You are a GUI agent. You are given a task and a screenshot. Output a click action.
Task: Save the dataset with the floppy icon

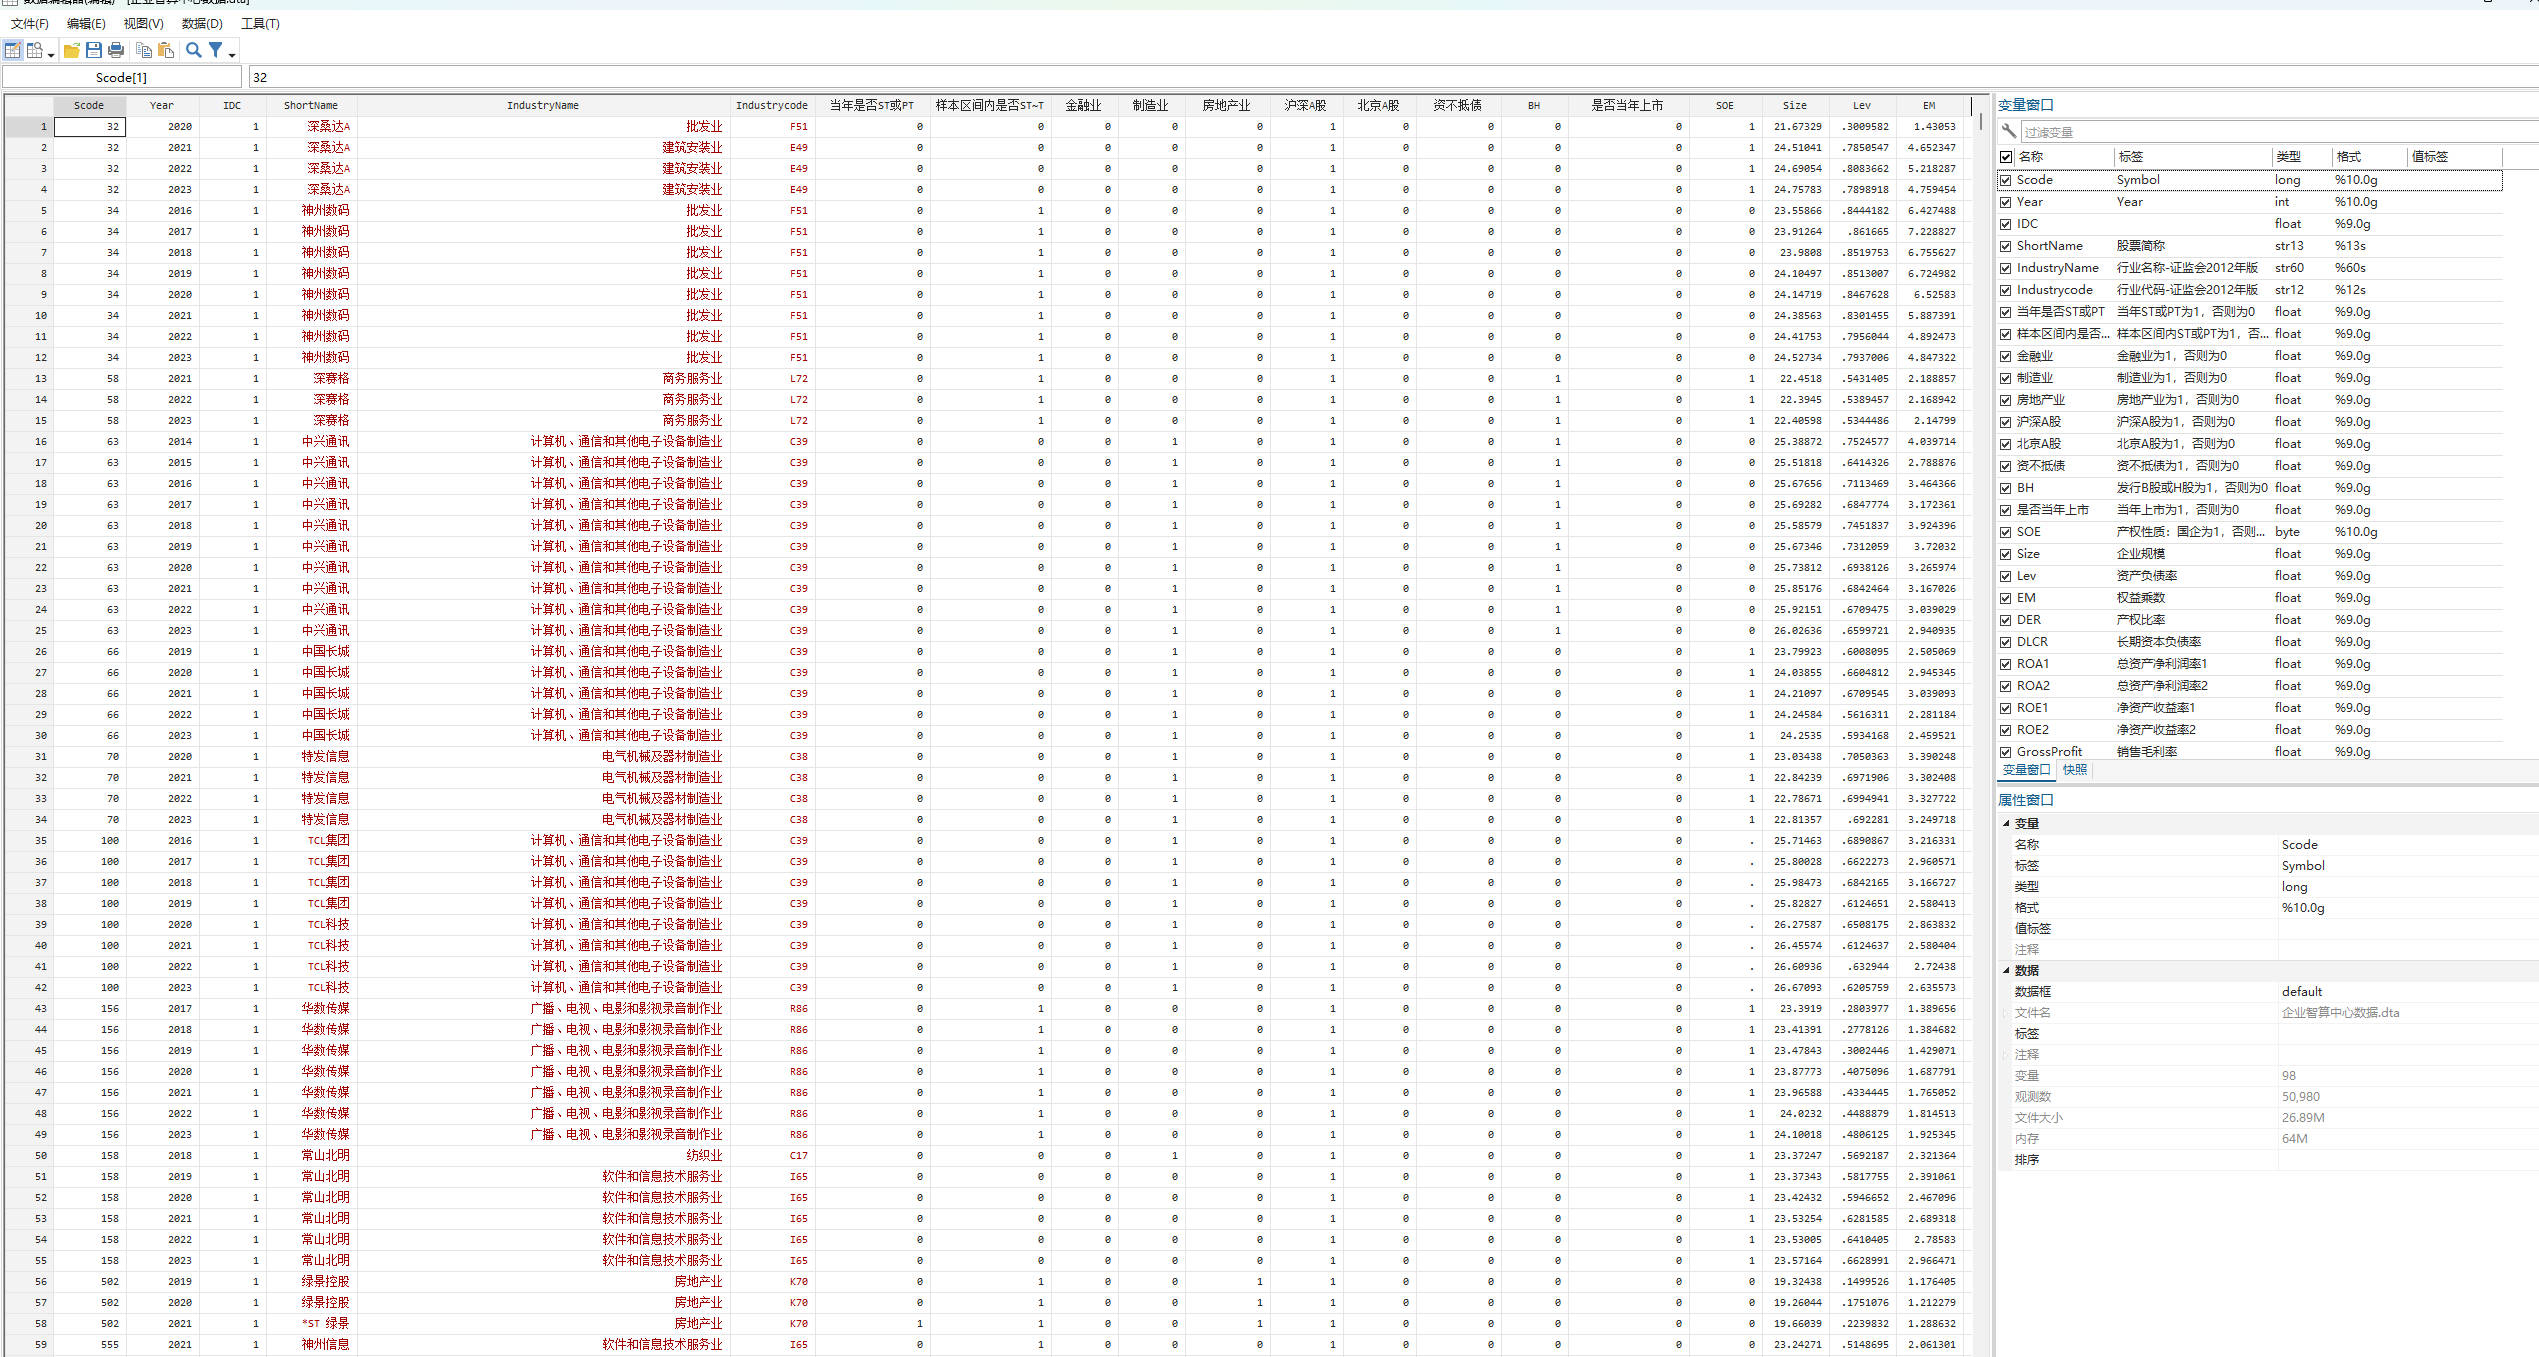[x=94, y=50]
